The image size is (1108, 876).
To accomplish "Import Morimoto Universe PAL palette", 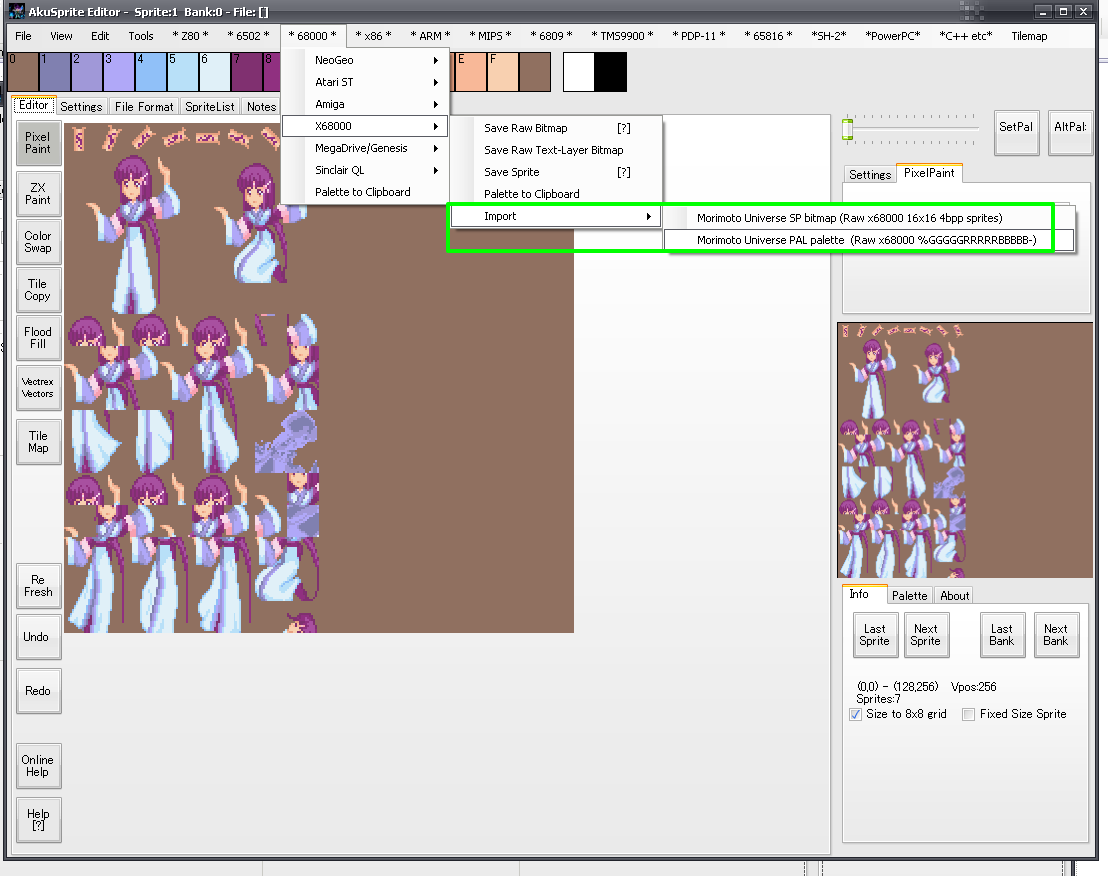I will point(870,240).
